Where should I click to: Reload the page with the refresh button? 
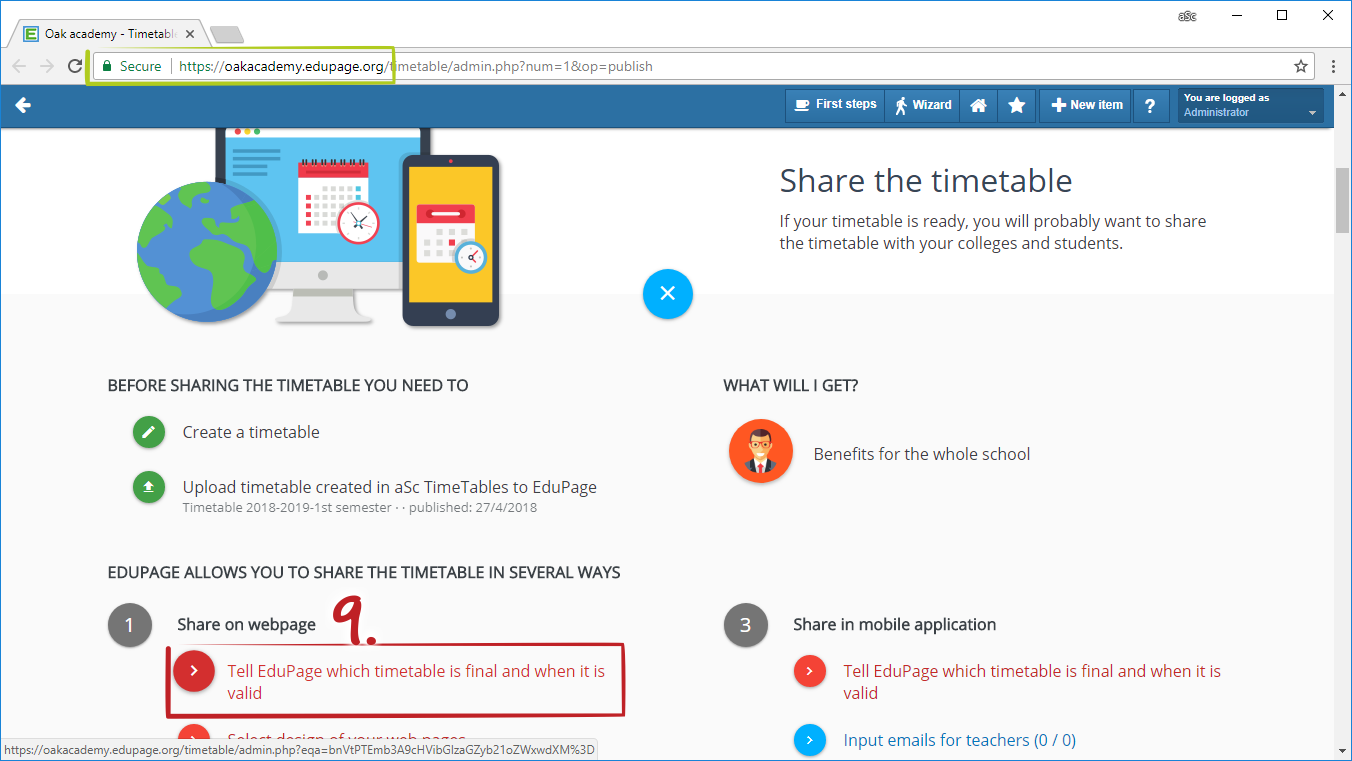(75, 66)
